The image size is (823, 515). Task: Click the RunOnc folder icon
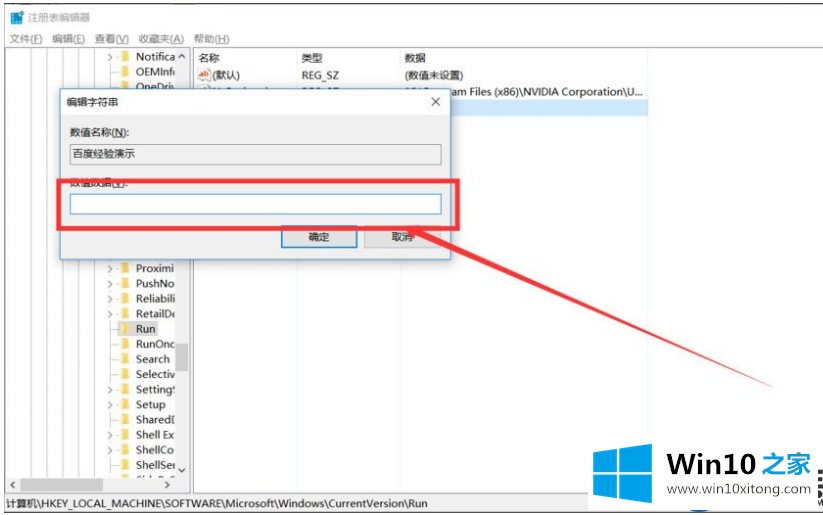125,344
